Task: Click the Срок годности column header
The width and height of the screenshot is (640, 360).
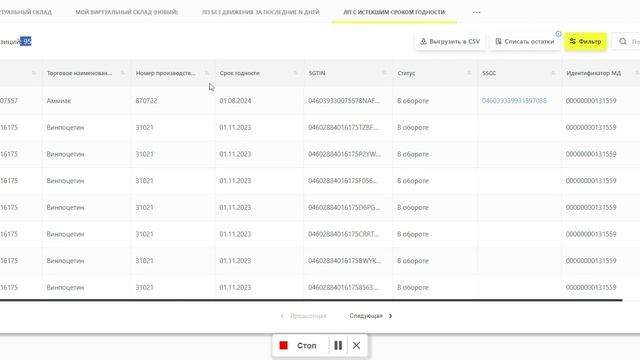Action: pyautogui.click(x=240, y=73)
